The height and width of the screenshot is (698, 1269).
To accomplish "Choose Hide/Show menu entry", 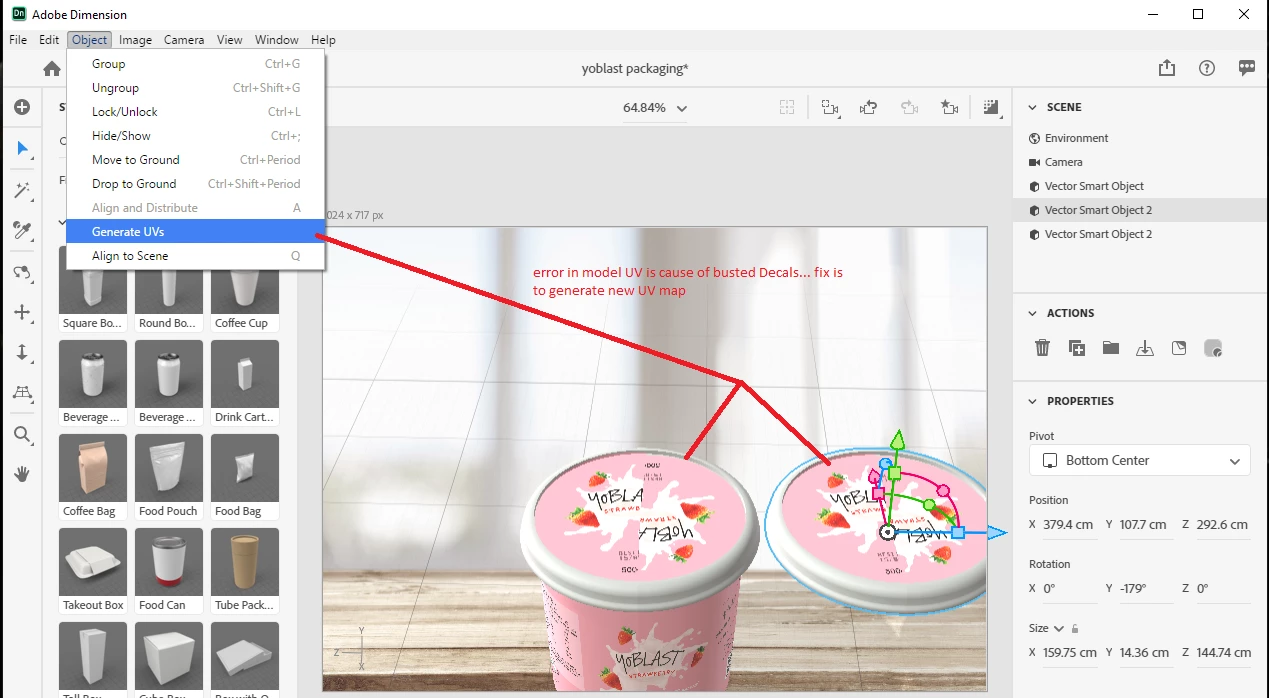I will tap(196, 135).
